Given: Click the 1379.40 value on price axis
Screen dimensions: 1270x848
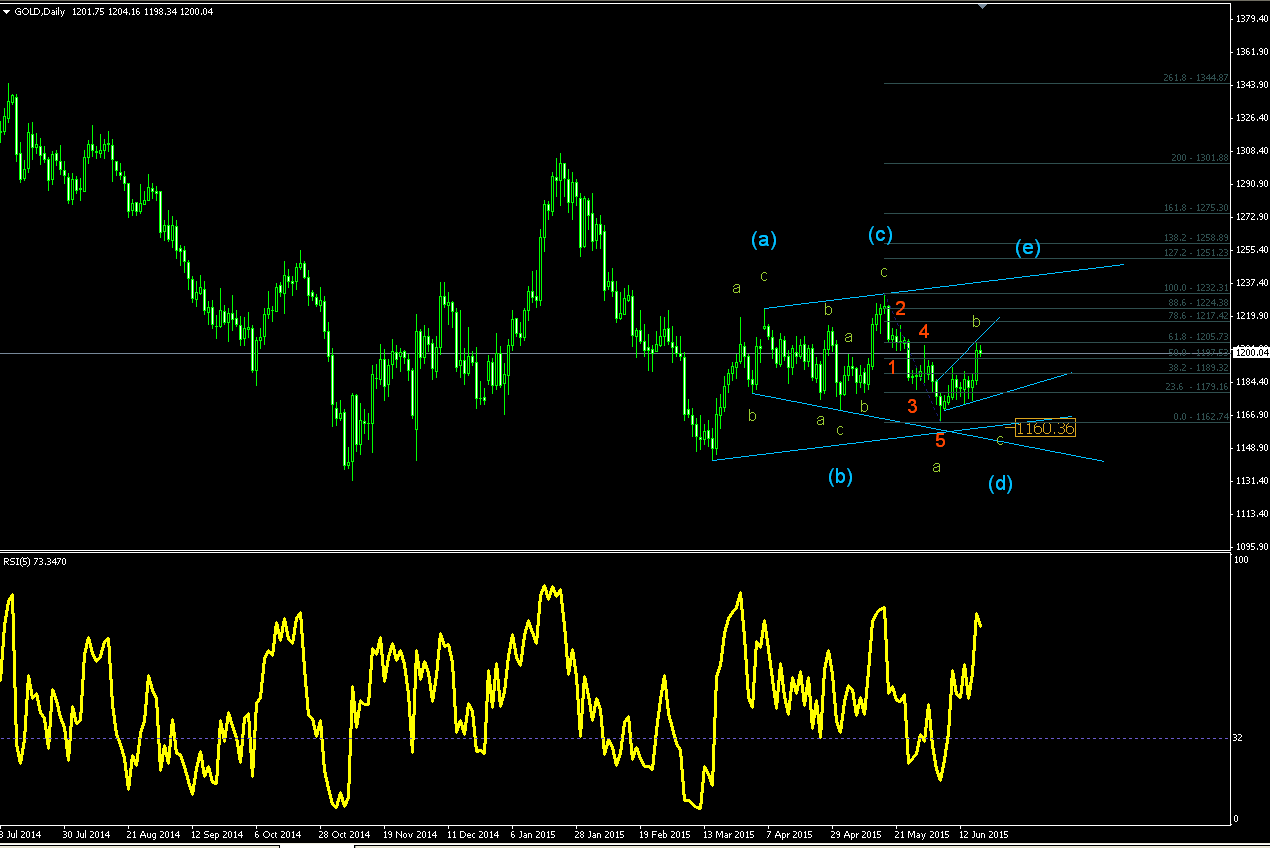Looking at the screenshot, I should (x=1251, y=19).
